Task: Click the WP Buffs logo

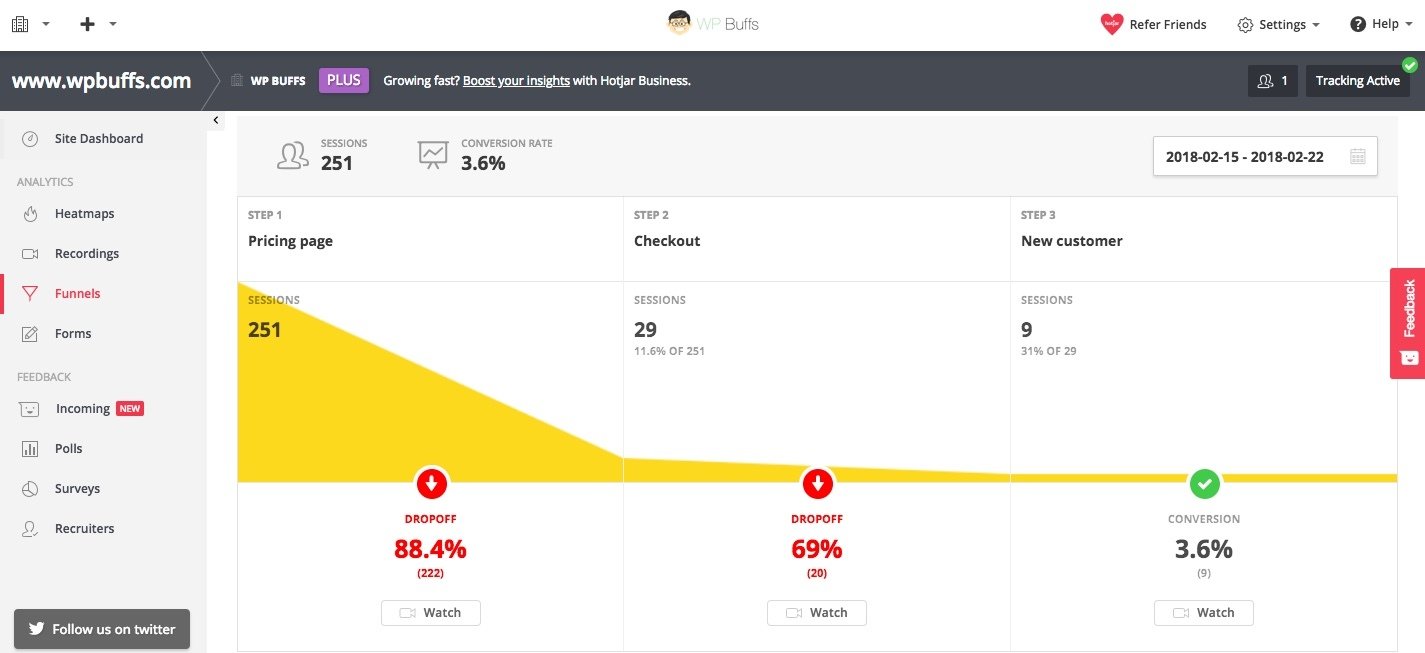Action: [713, 23]
